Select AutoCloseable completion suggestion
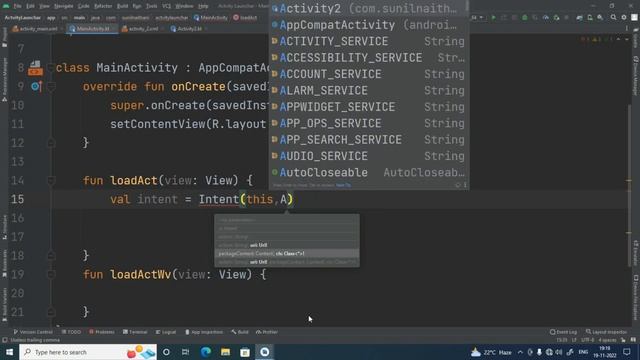The height and width of the screenshot is (360, 640). coord(368,172)
